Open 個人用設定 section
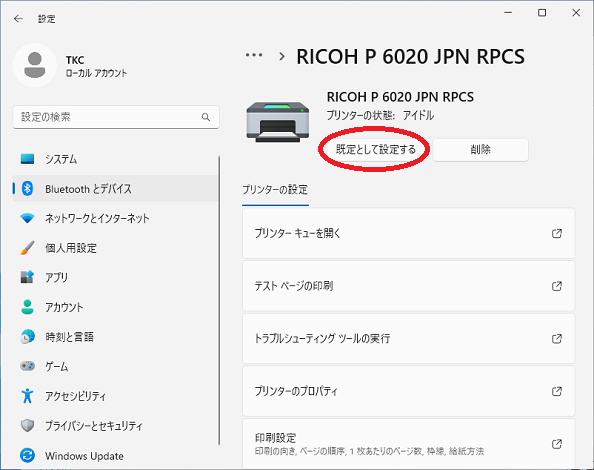The image size is (594, 470). tap(115, 248)
